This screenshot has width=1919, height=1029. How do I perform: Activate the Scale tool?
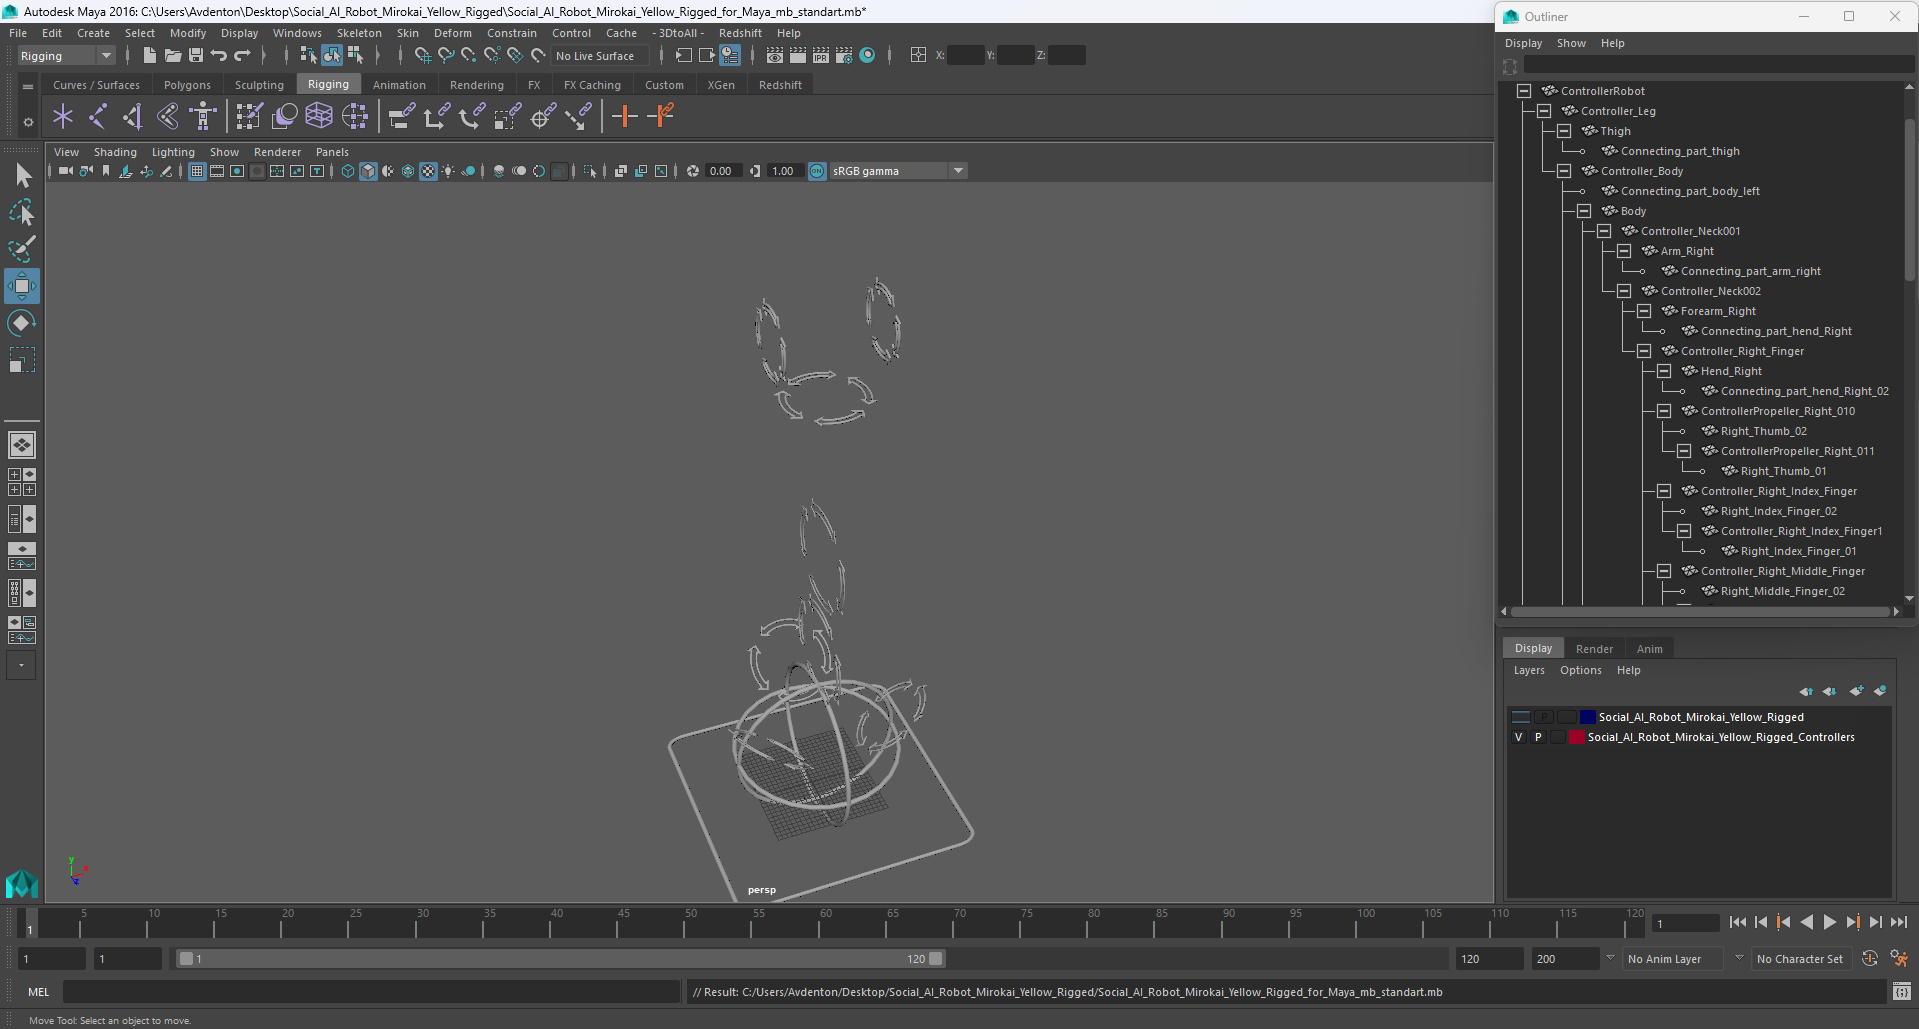[x=21, y=359]
